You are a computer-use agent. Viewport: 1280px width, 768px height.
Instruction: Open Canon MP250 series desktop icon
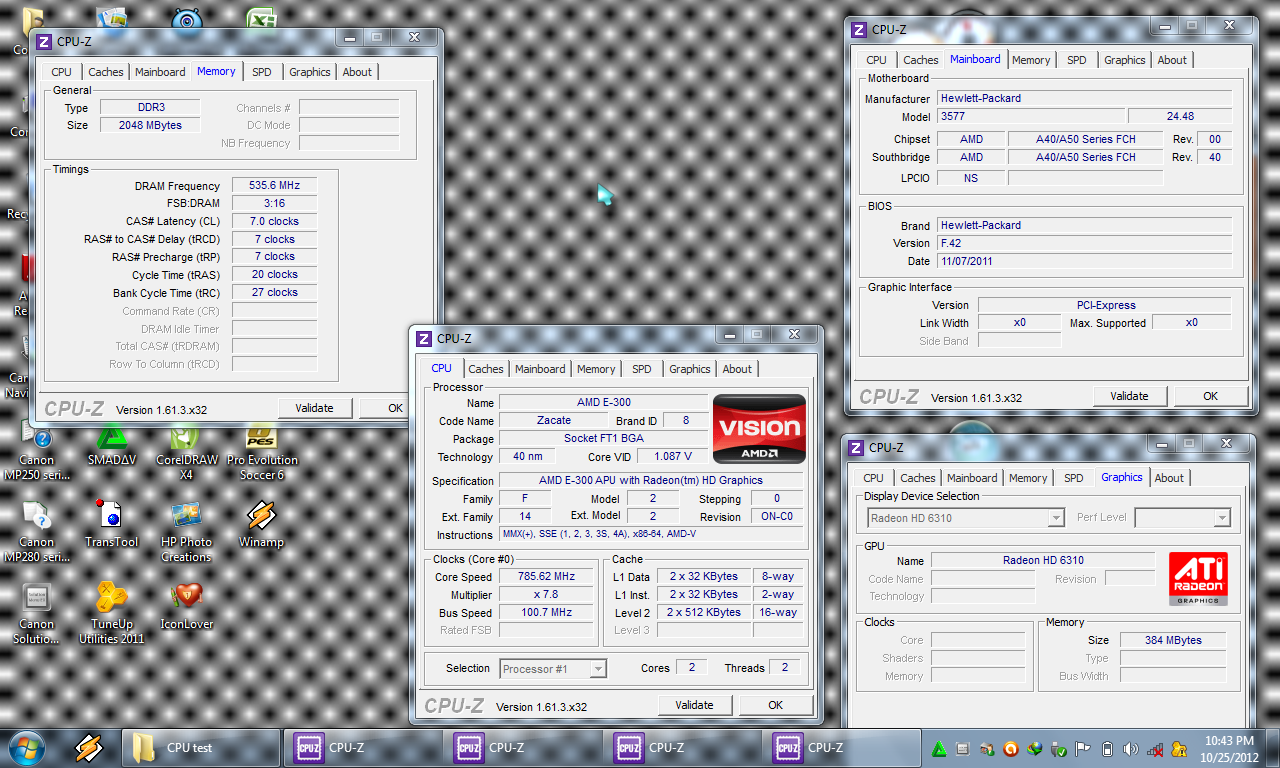pos(37,452)
